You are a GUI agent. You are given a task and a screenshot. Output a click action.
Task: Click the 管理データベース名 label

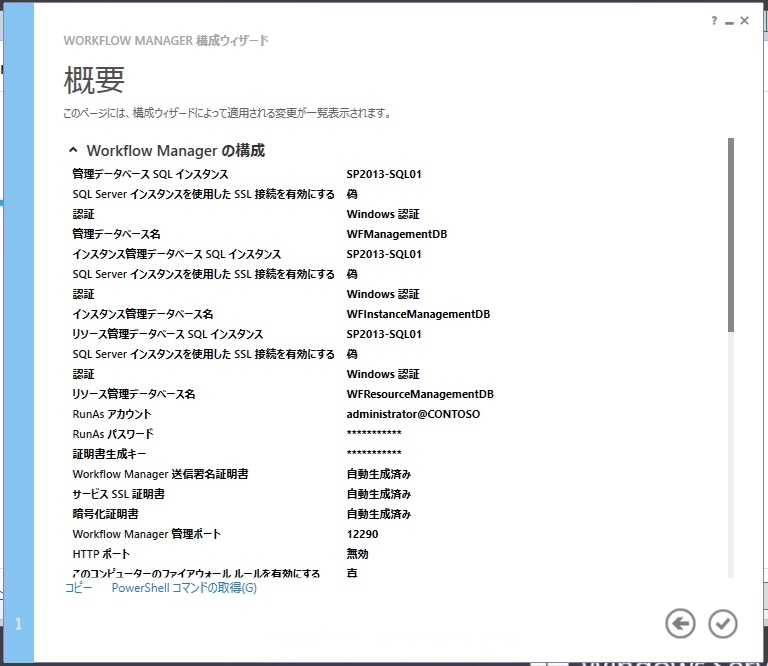pos(117,234)
